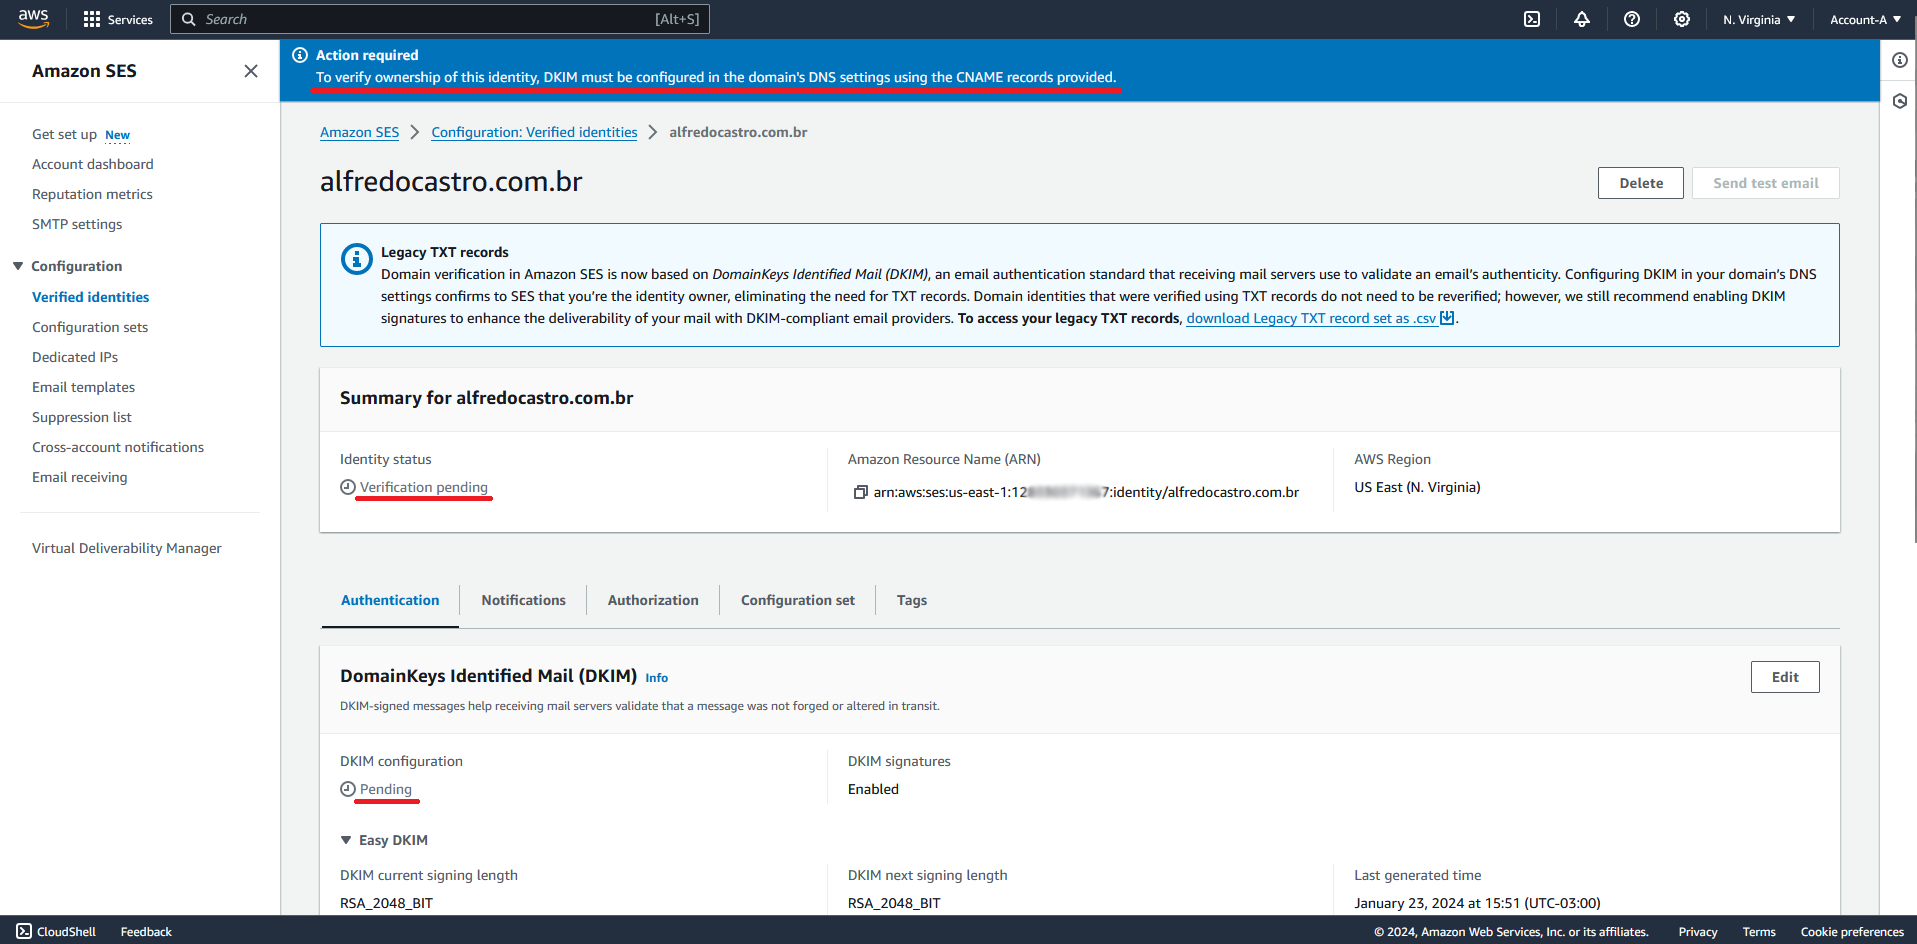Click the Send test email button

pyautogui.click(x=1766, y=183)
